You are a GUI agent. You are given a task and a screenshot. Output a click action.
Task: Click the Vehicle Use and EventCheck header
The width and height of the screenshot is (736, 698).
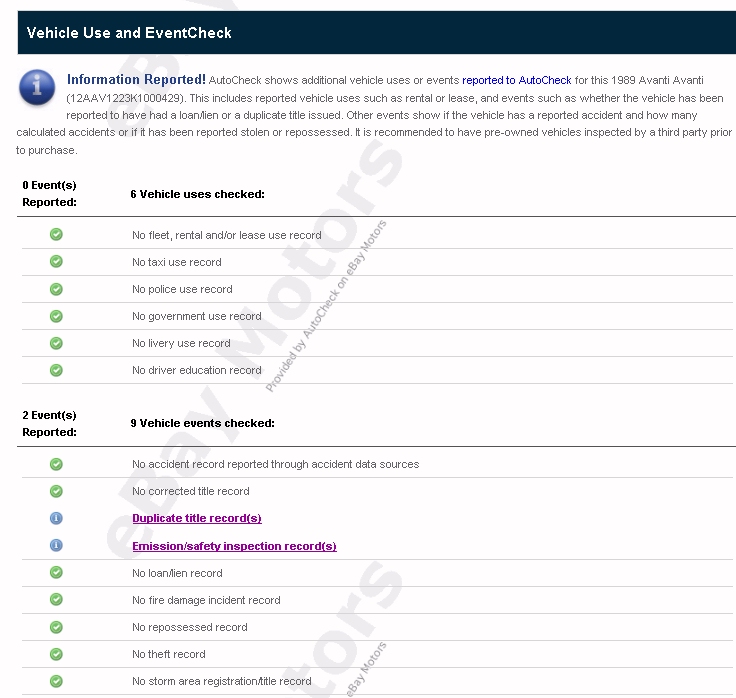click(x=129, y=33)
